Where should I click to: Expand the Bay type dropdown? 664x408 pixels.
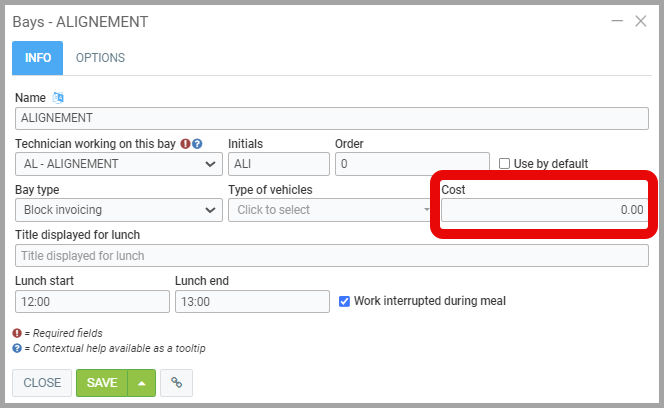119,210
